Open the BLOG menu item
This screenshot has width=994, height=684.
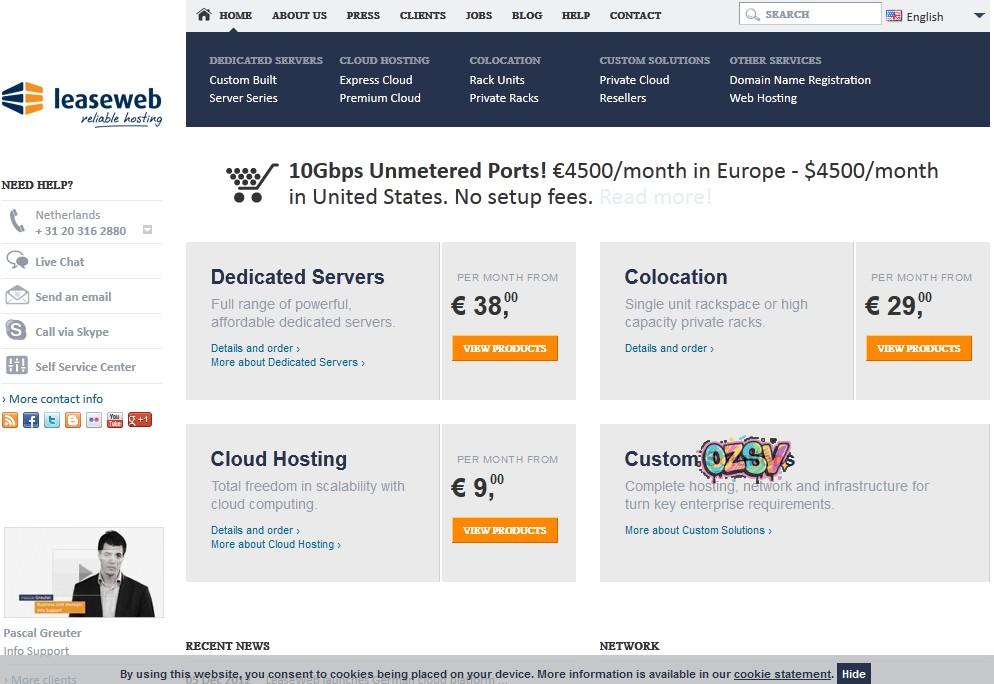[x=527, y=15]
